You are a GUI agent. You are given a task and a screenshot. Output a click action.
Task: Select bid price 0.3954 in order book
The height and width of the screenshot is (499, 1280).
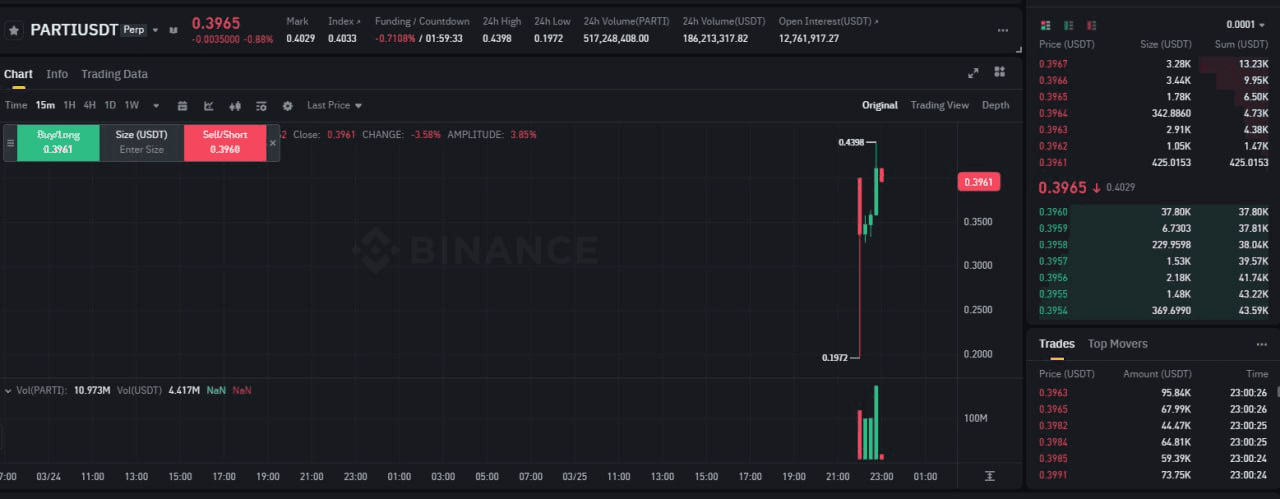point(1053,310)
